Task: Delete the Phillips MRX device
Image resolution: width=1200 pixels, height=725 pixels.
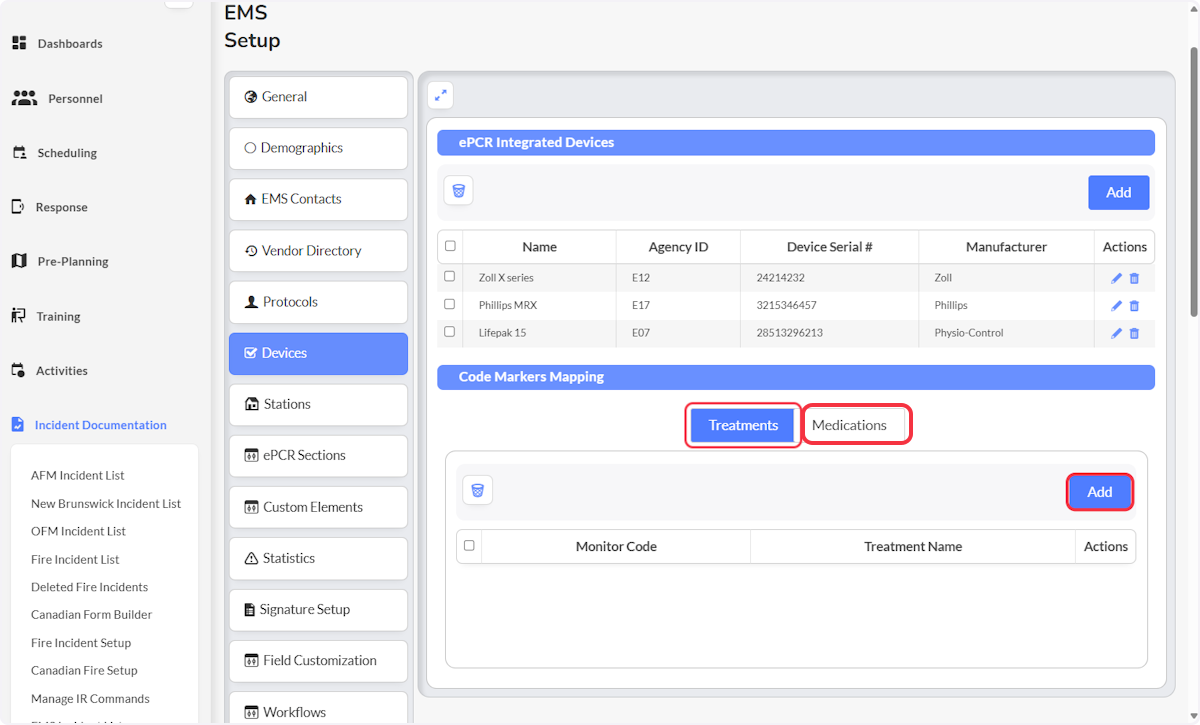Action: tap(1134, 306)
